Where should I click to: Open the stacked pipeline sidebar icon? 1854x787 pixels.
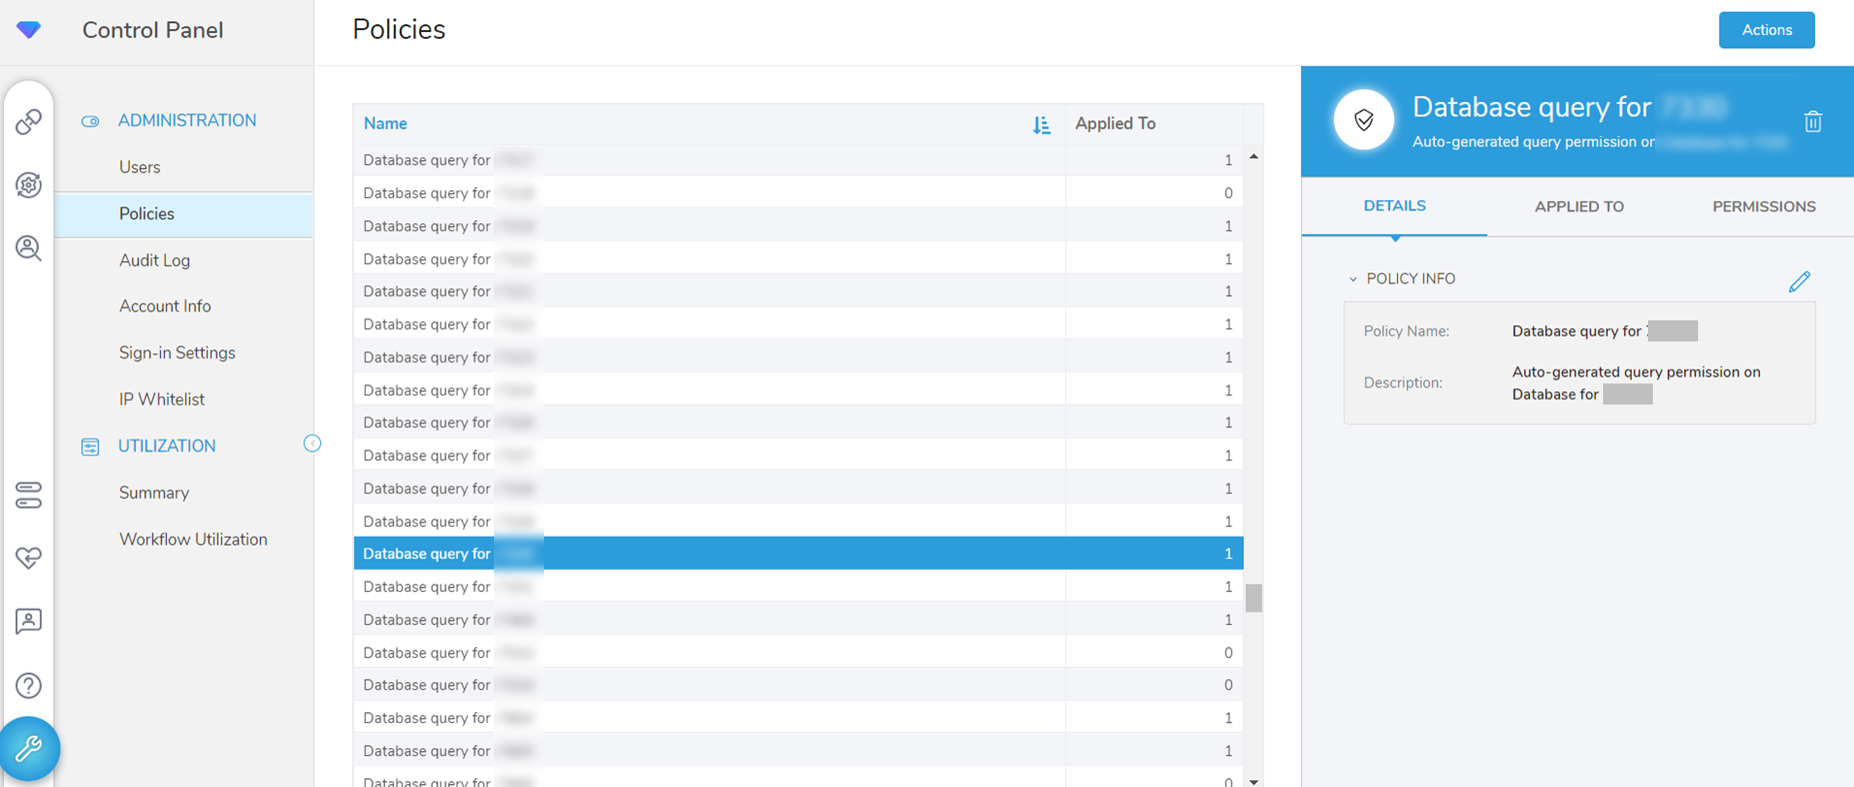click(29, 495)
